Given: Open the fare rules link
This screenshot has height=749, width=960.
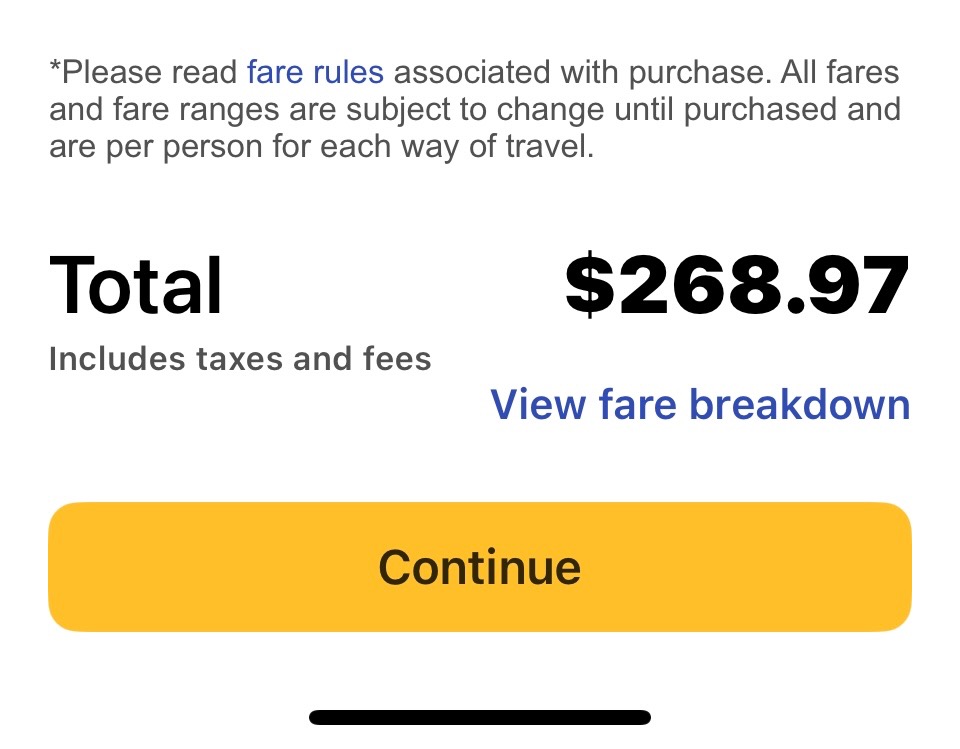Looking at the screenshot, I should click(315, 73).
